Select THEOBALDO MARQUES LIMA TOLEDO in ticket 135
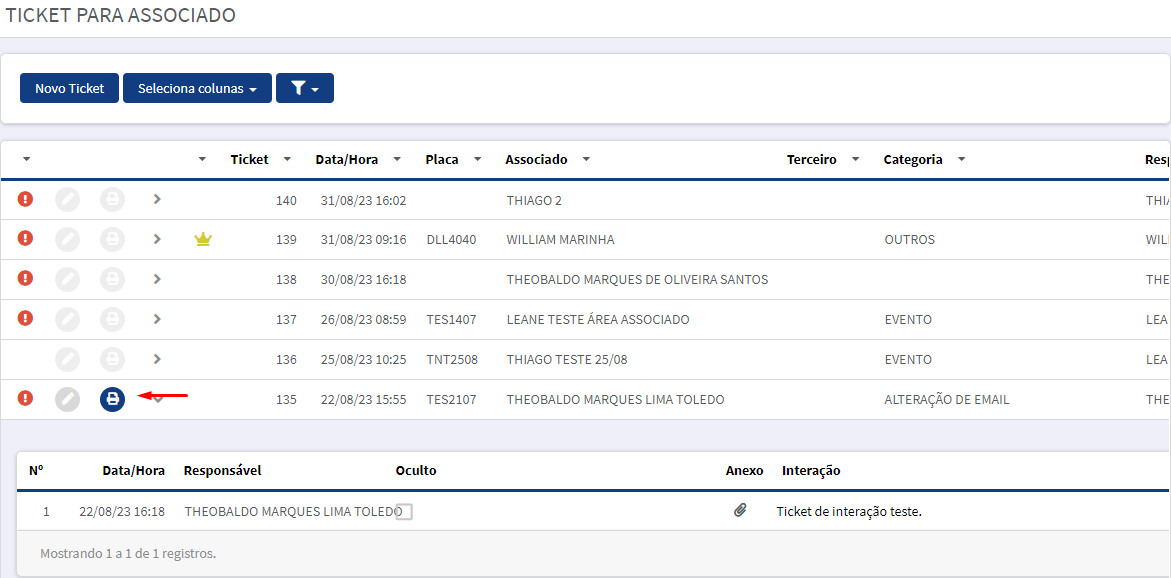Image resolution: width=1171 pixels, height=578 pixels. pyautogui.click(x=615, y=400)
